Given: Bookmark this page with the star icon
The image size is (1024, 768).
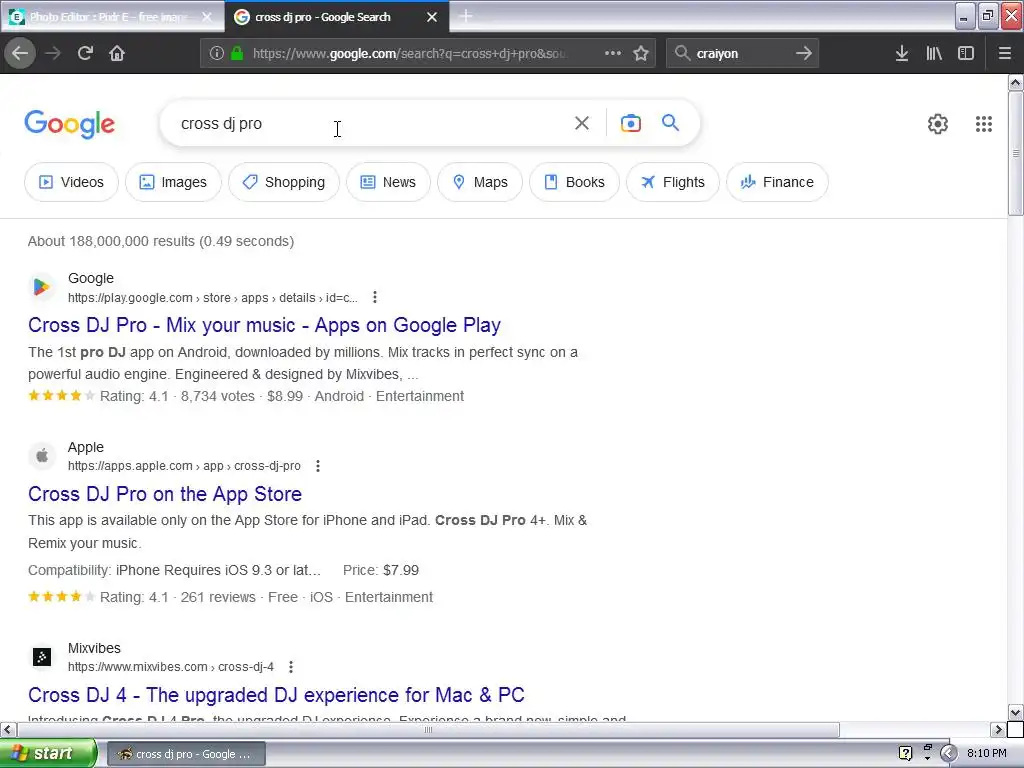Looking at the screenshot, I should pyautogui.click(x=641, y=53).
